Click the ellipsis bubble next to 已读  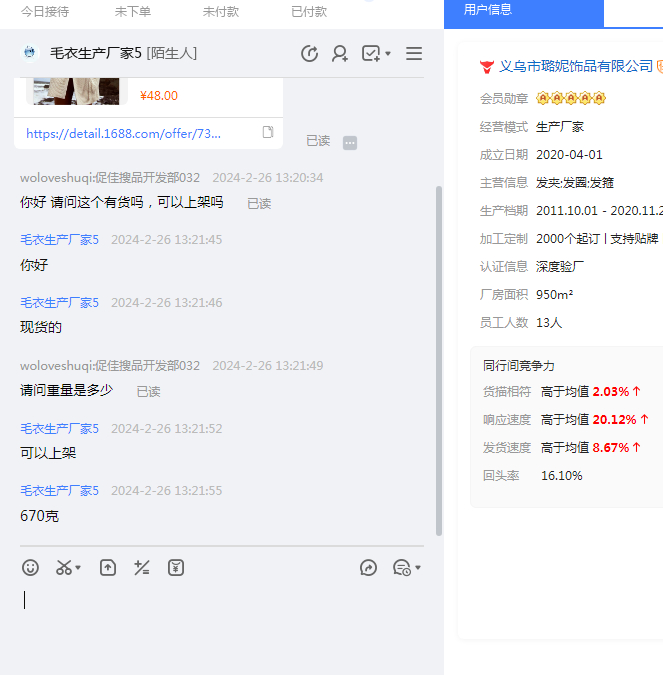click(x=350, y=142)
